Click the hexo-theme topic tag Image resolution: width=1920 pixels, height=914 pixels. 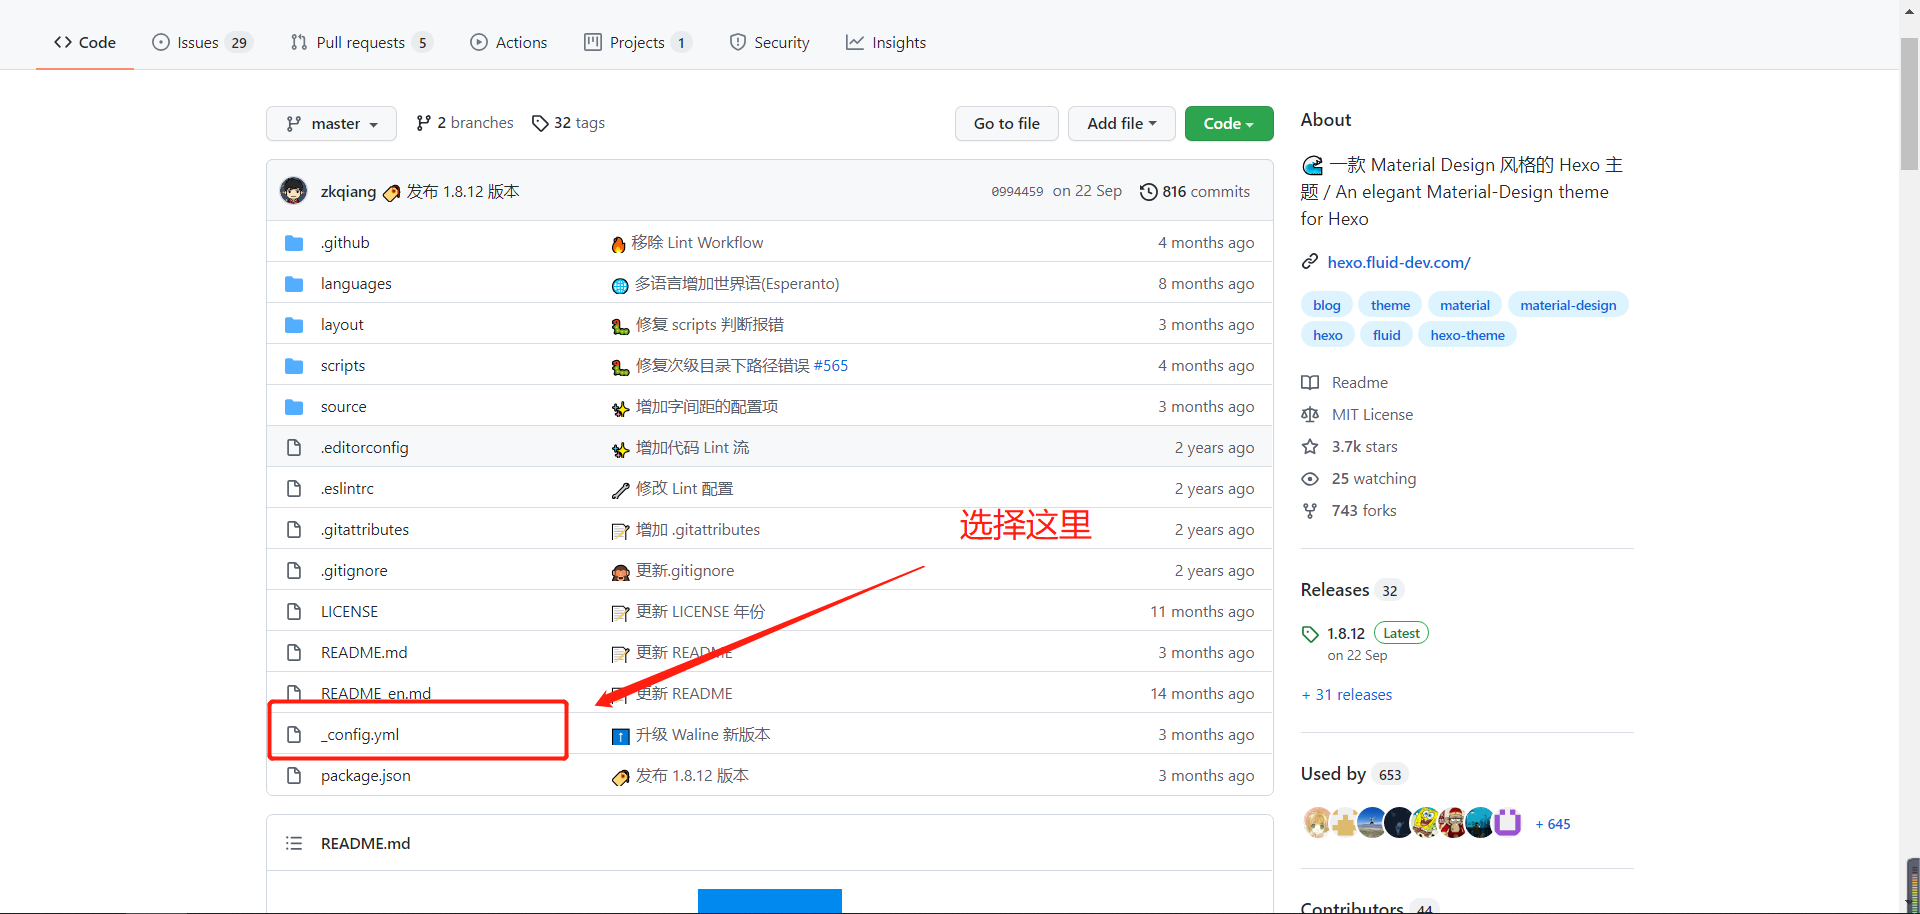pyautogui.click(x=1467, y=335)
